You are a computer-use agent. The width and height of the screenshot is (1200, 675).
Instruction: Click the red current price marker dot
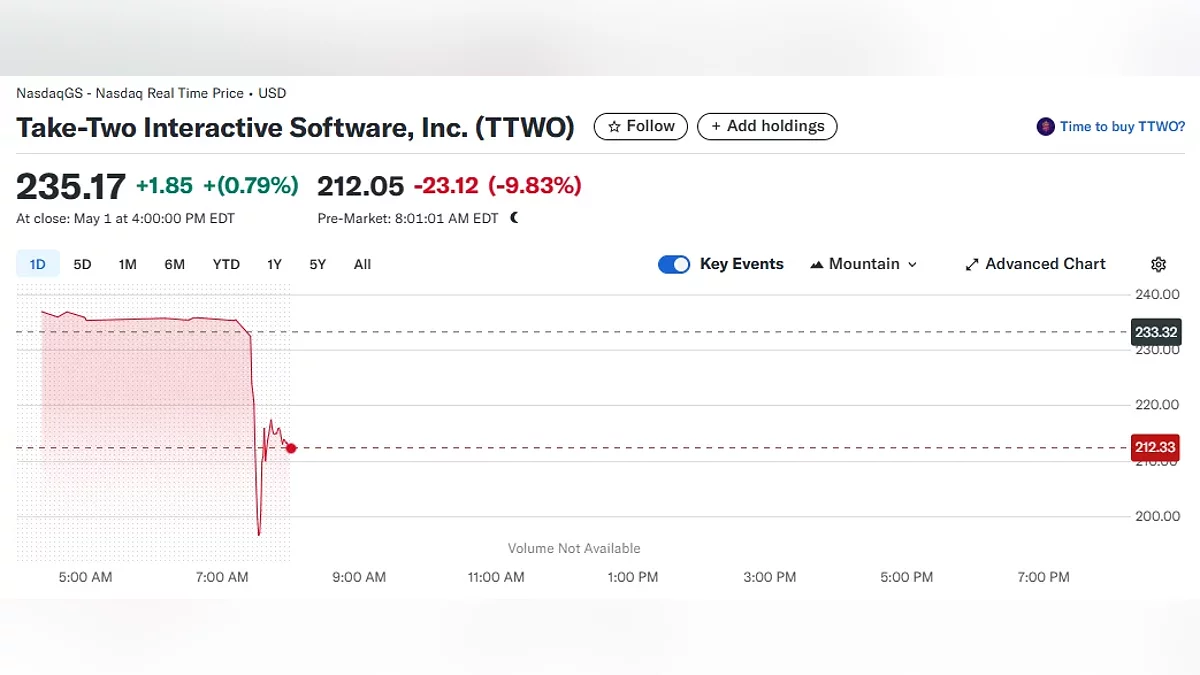point(291,448)
